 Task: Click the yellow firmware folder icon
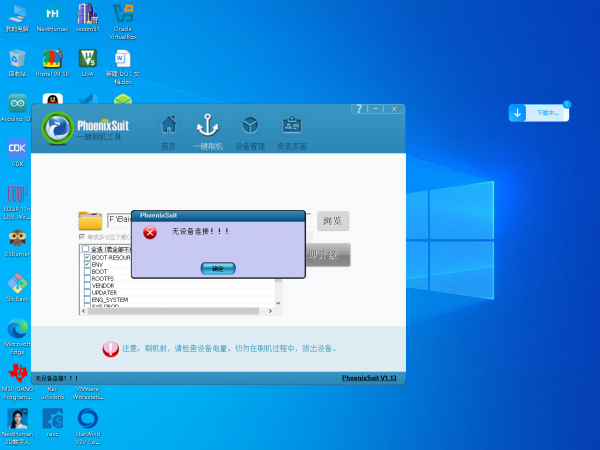click(x=91, y=221)
